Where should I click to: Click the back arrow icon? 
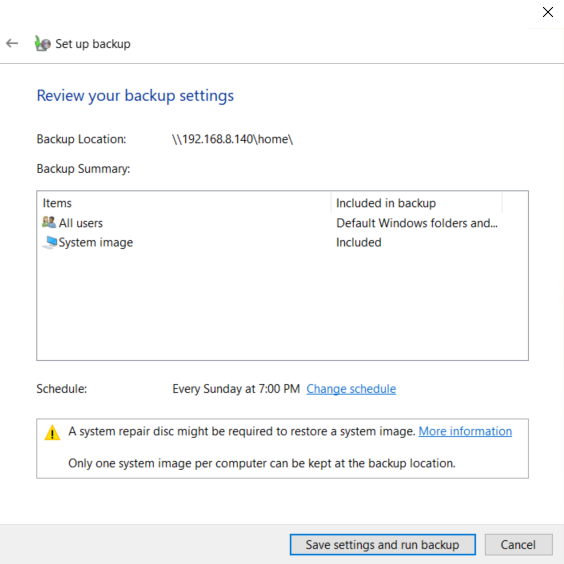coord(12,44)
